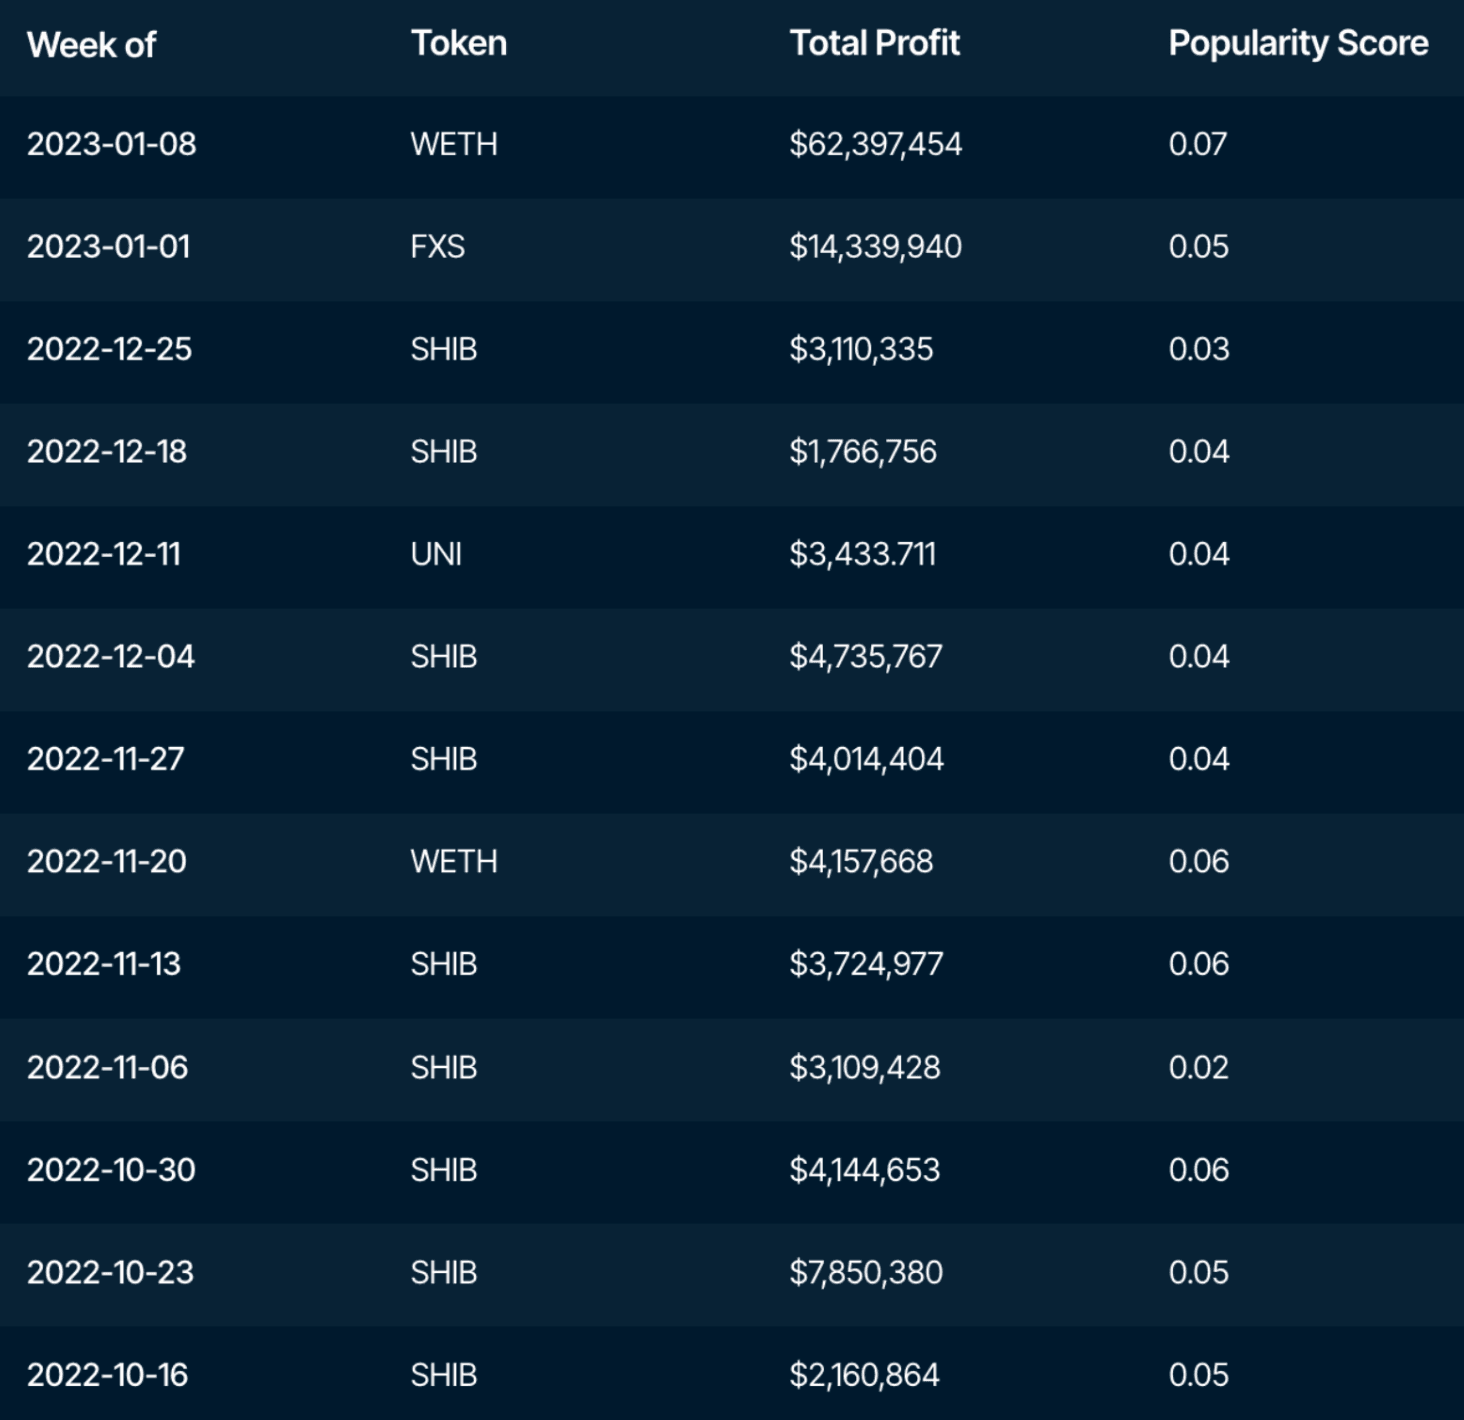Viewport: 1464px width, 1420px height.
Task: Select the $3,724,977 profit cell
Action: tap(867, 964)
